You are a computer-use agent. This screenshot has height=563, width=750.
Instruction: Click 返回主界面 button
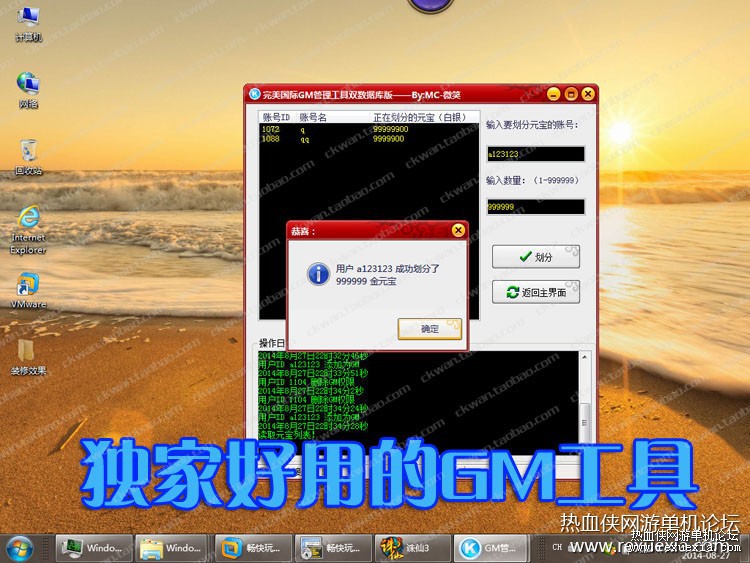point(536,292)
